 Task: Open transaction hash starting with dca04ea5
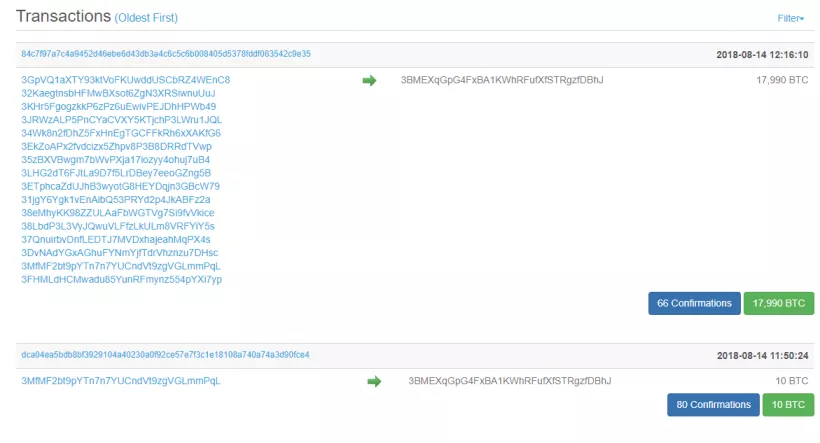pyautogui.click(x=165, y=355)
